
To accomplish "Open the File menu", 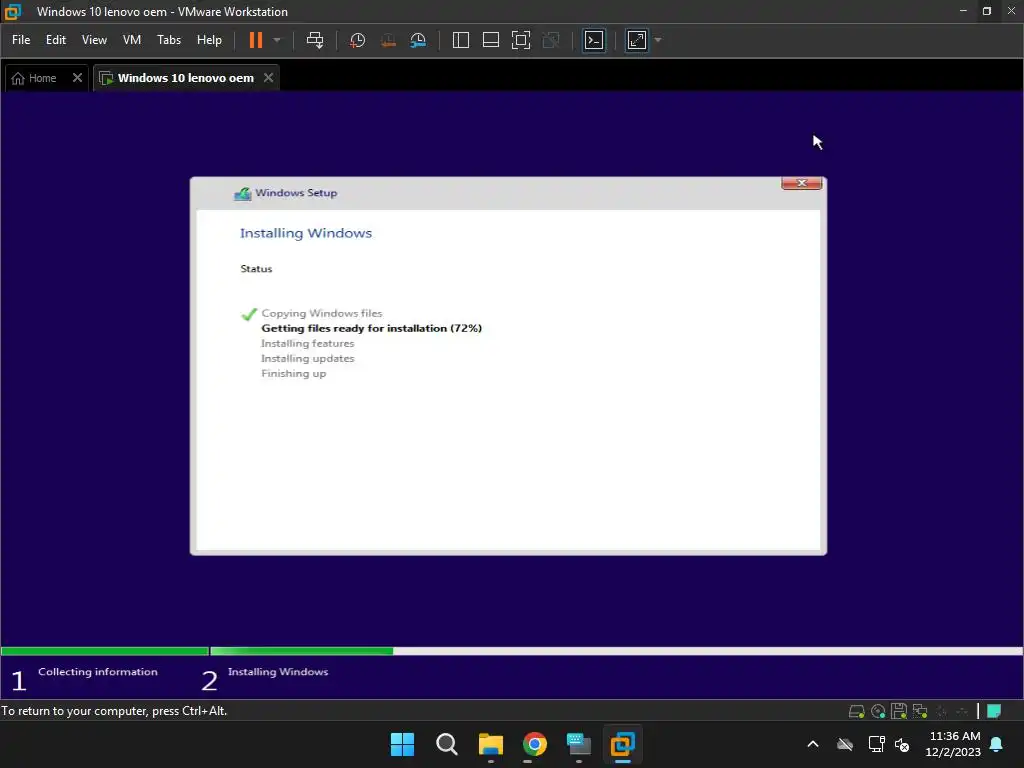I will pos(21,40).
